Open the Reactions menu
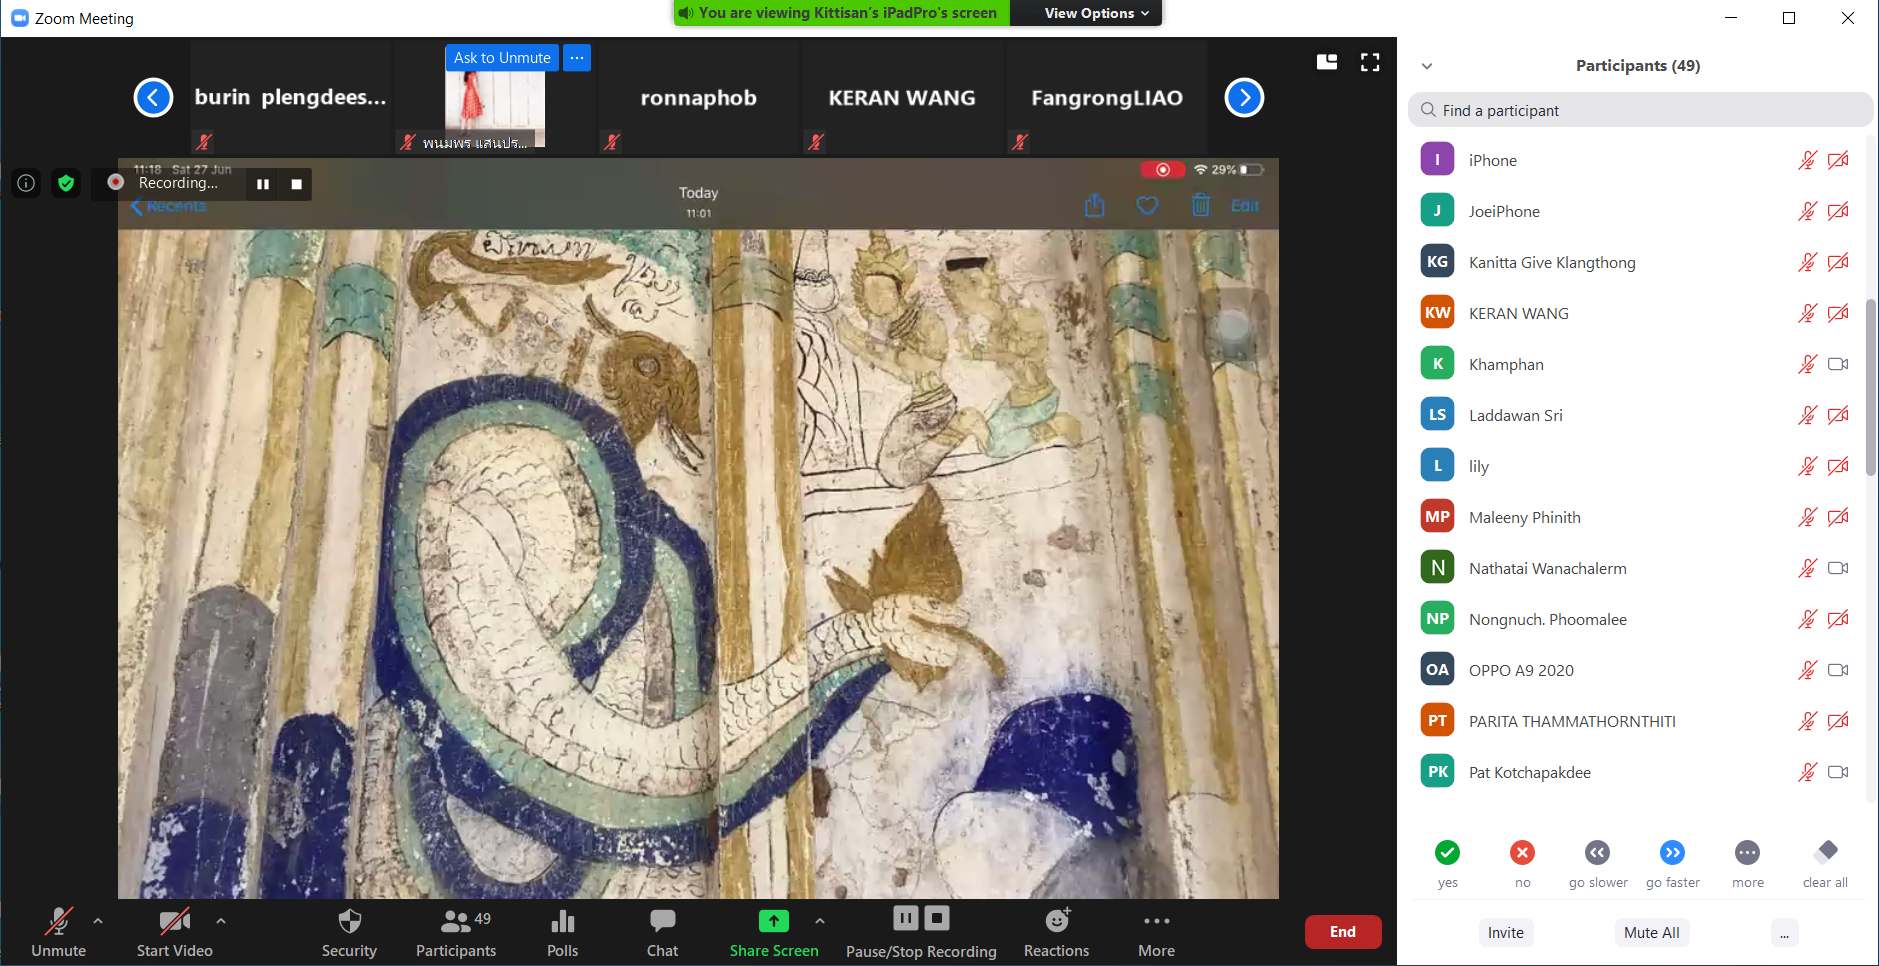1879x966 pixels. (1057, 932)
